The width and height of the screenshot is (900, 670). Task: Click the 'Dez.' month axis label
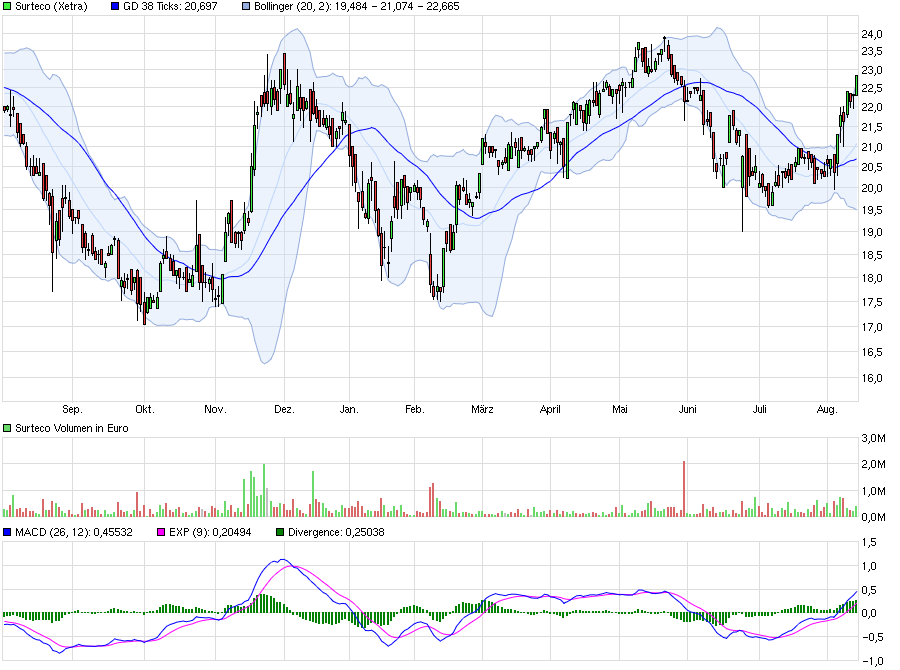pos(284,409)
